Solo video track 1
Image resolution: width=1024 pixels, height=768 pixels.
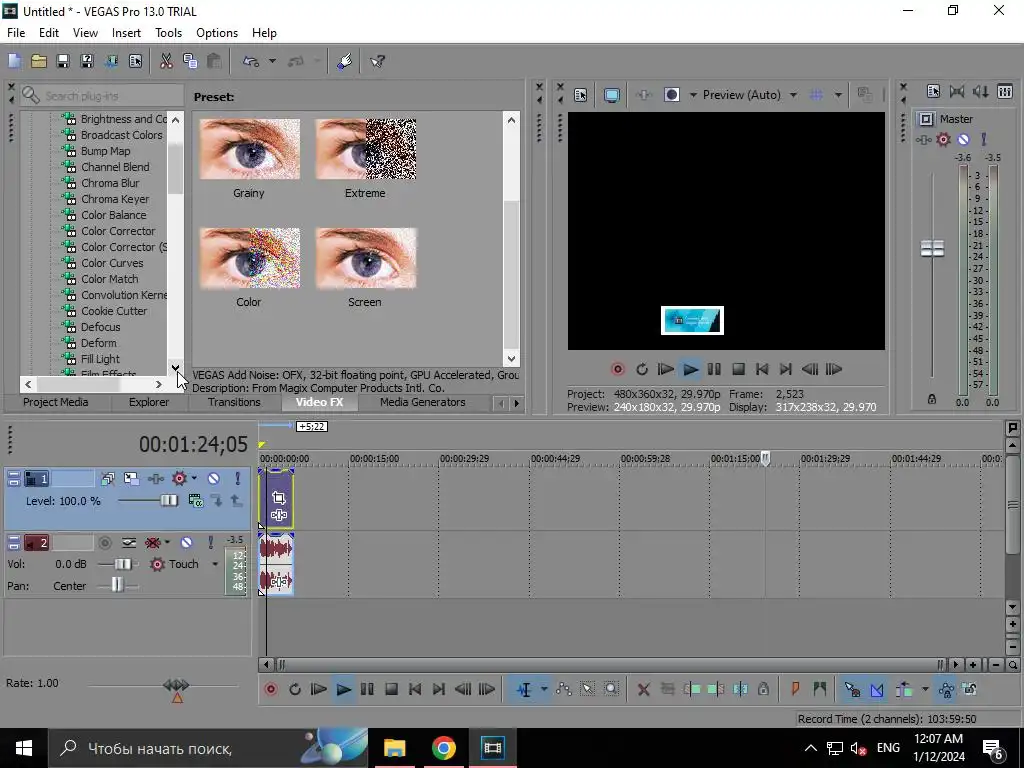click(237, 479)
